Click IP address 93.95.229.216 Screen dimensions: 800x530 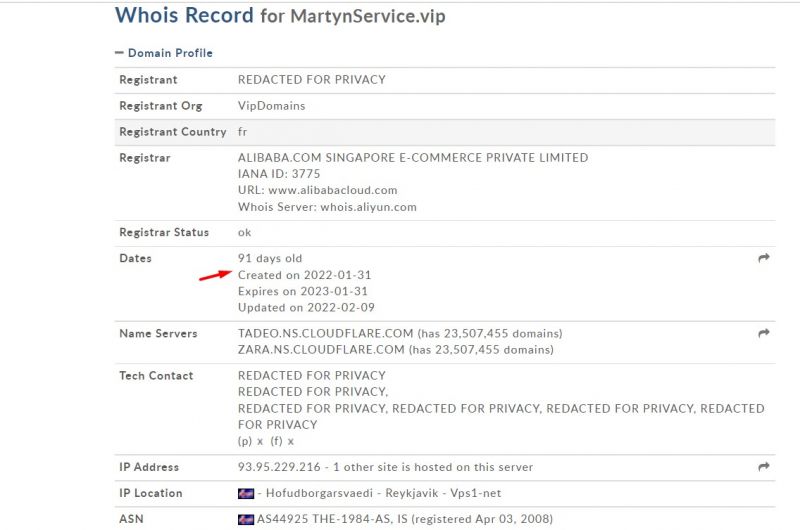[x=279, y=467]
